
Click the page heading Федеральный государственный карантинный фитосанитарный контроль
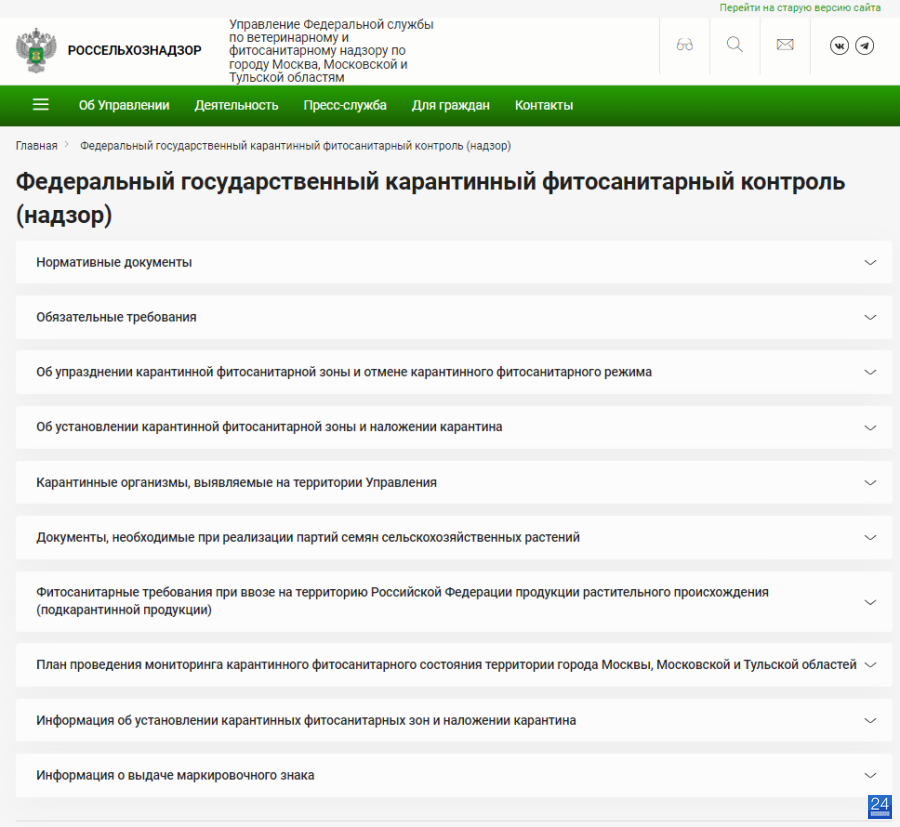430,198
